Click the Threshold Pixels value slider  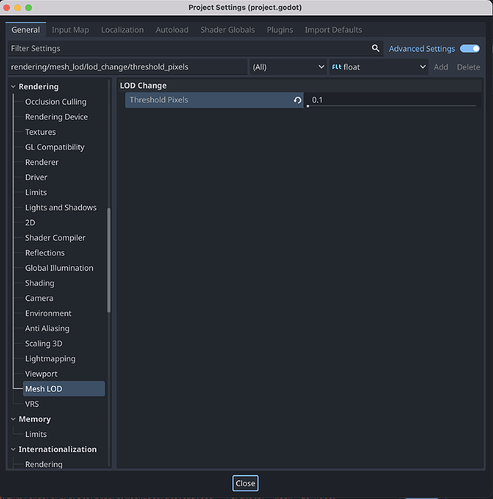tap(392, 100)
